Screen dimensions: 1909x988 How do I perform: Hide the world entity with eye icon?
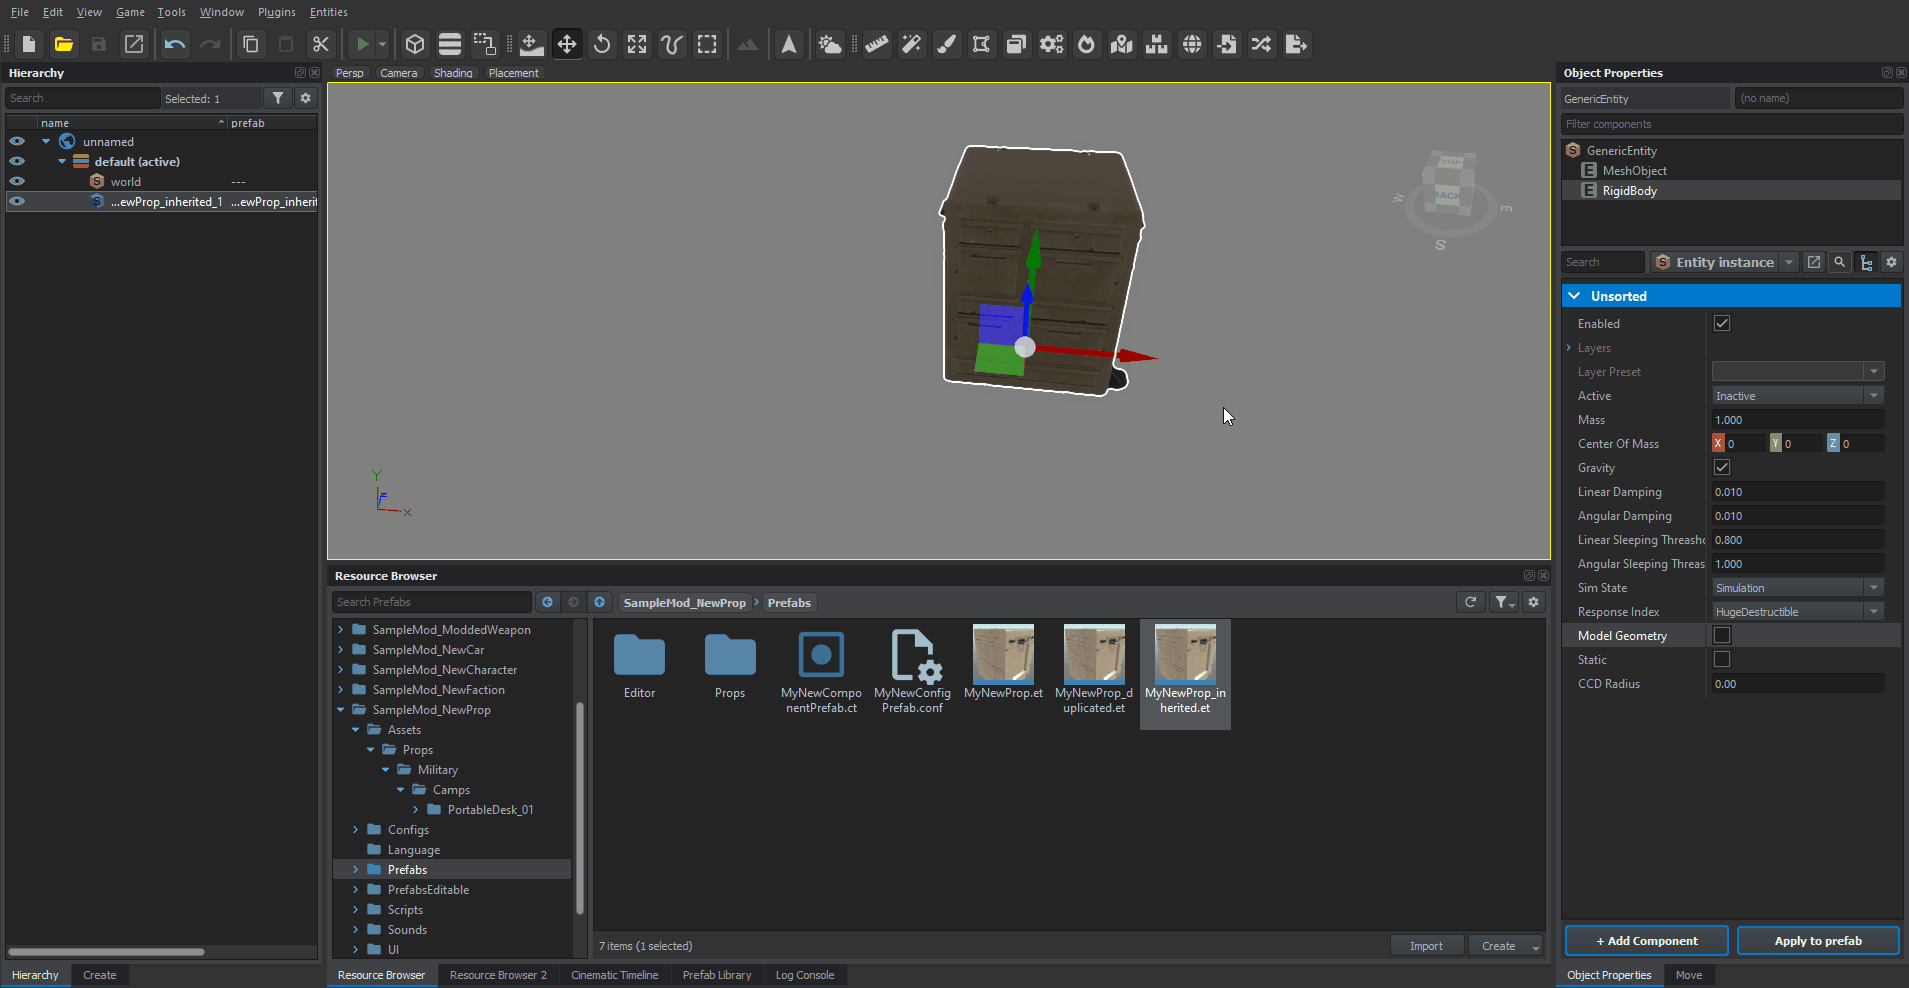click(17, 181)
